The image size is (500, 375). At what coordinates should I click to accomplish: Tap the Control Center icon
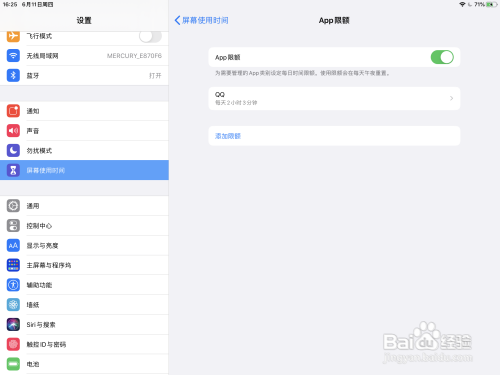13,225
